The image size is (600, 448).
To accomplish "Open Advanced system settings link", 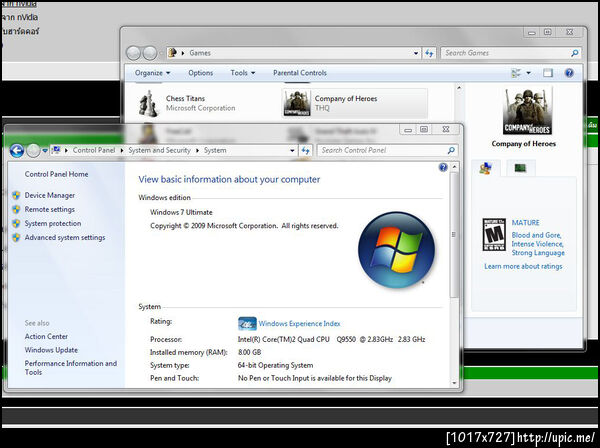I will (65, 238).
